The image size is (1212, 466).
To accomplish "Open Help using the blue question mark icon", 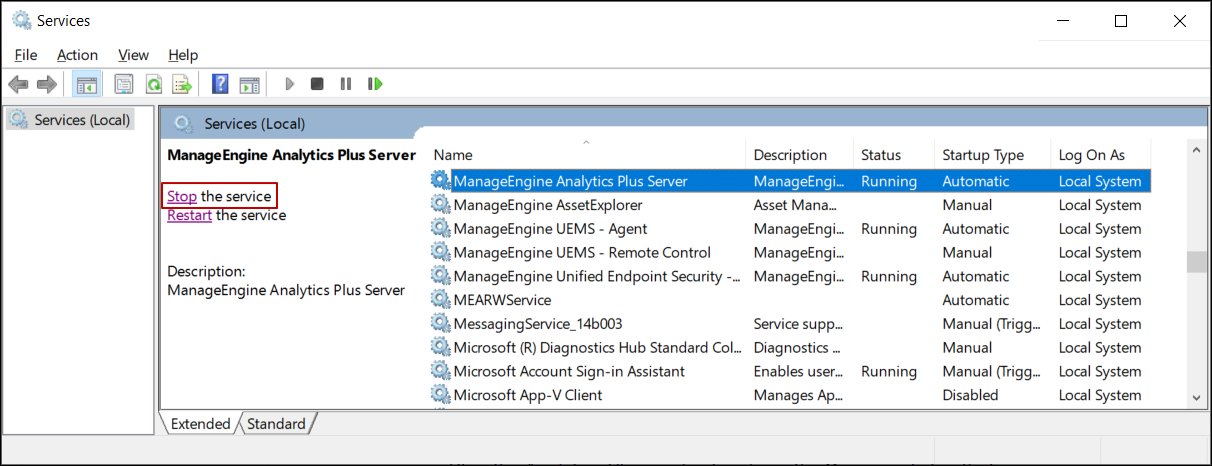I will pyautogui.click(x=220, y=84).
